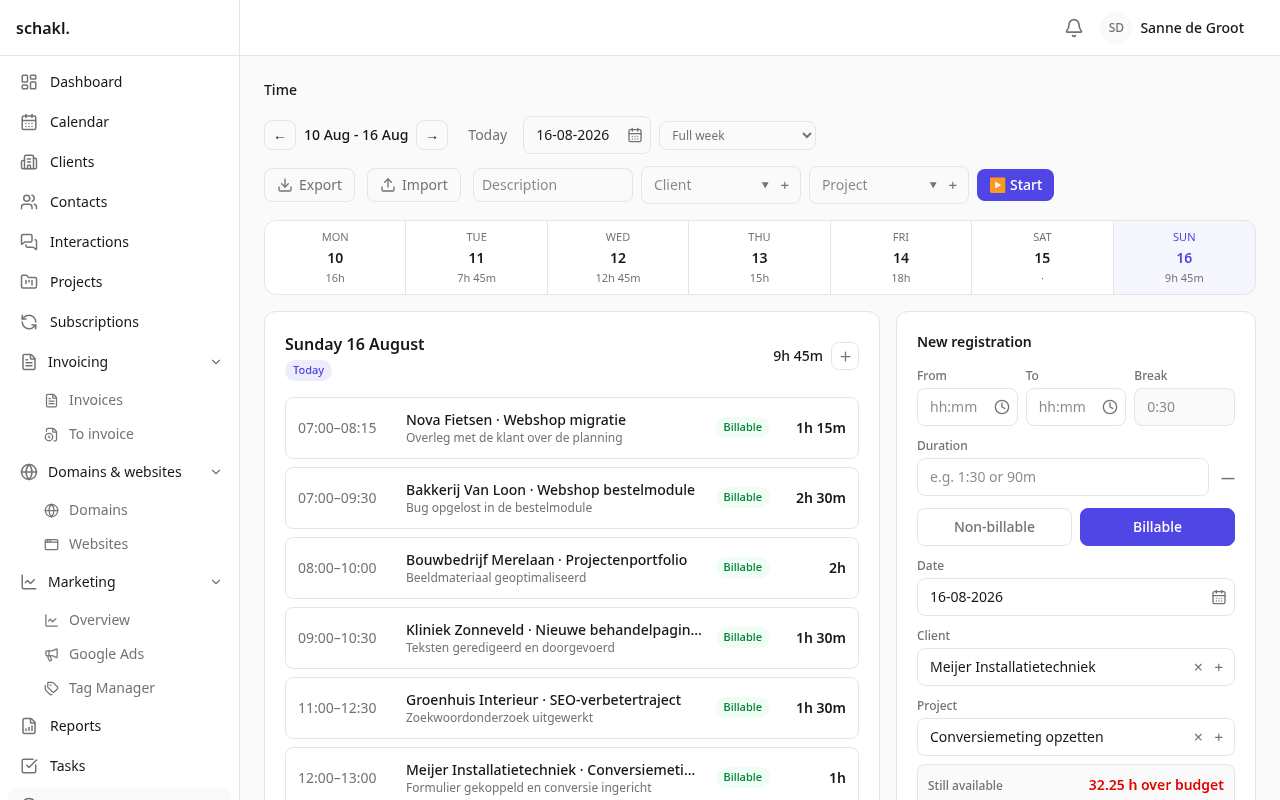1280x800 pixels.
Task: Click the Invoices document icon
Action: [51, 400]
